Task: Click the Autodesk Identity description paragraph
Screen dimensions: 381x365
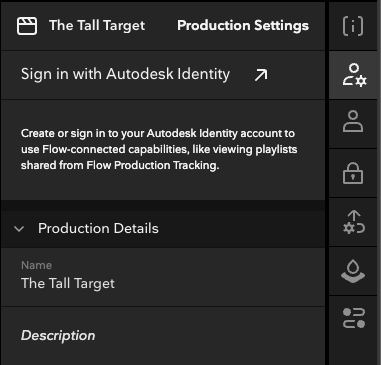Action: [x=159, y=149]
